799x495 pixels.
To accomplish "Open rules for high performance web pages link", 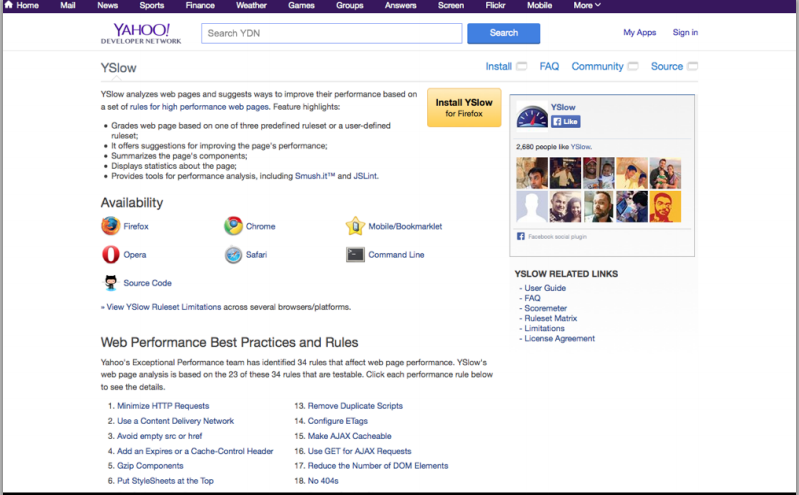I will (199, 107).
